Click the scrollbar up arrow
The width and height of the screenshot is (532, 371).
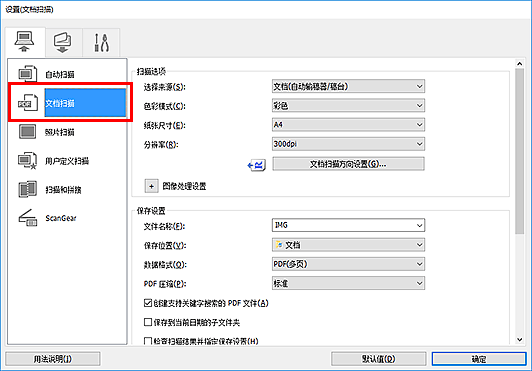pos(519,63)
